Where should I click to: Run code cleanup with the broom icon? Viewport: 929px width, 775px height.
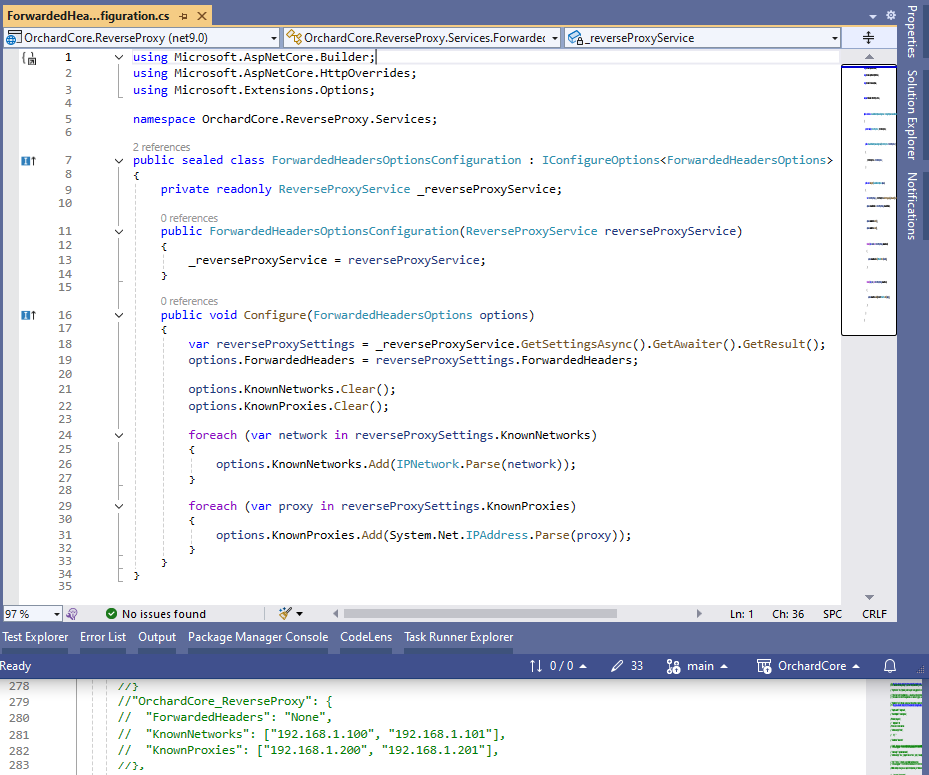click(x=285, y=614)
